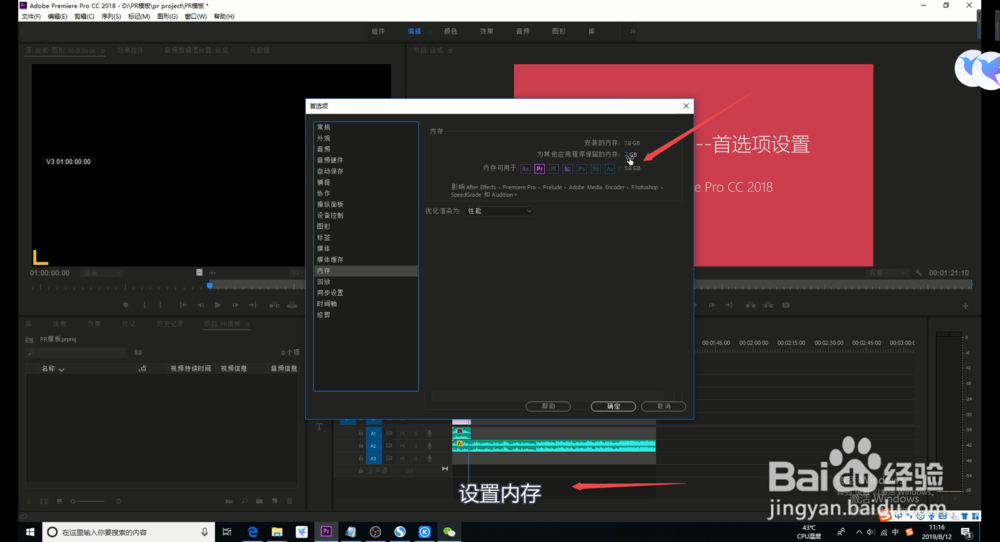This screenshot has height=542, width=1000.
Task: Select 媒体缓存 in the preferences list
Action: 330,260
